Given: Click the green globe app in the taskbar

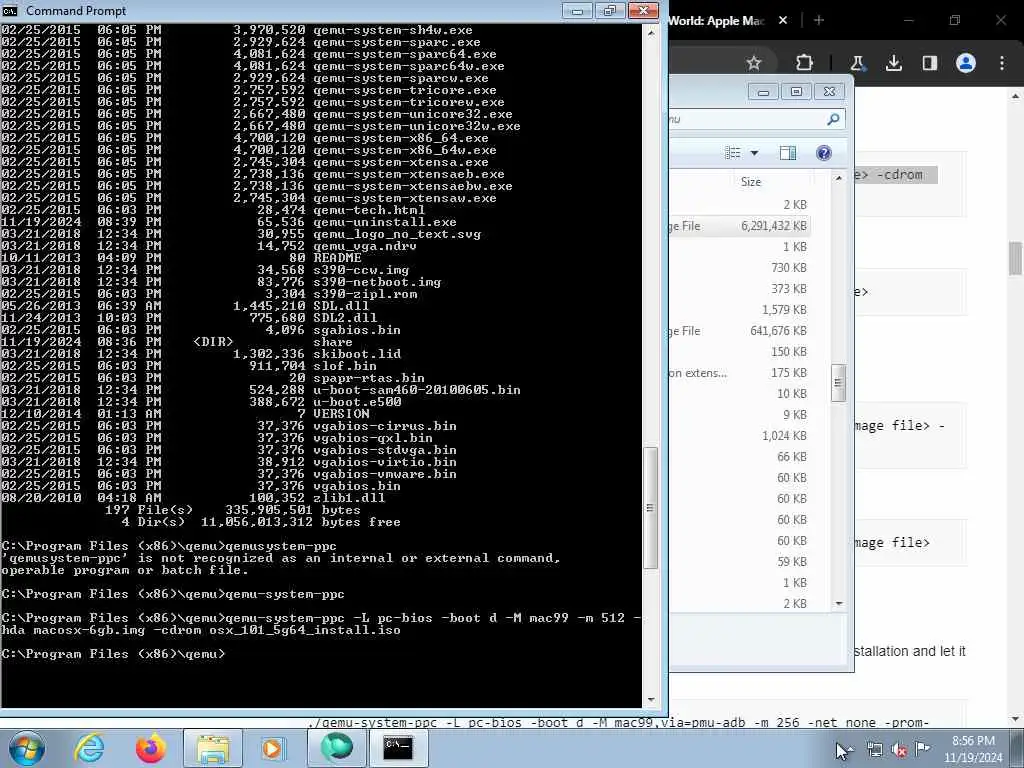Looking at the screenshot, I should coord(336,748).
